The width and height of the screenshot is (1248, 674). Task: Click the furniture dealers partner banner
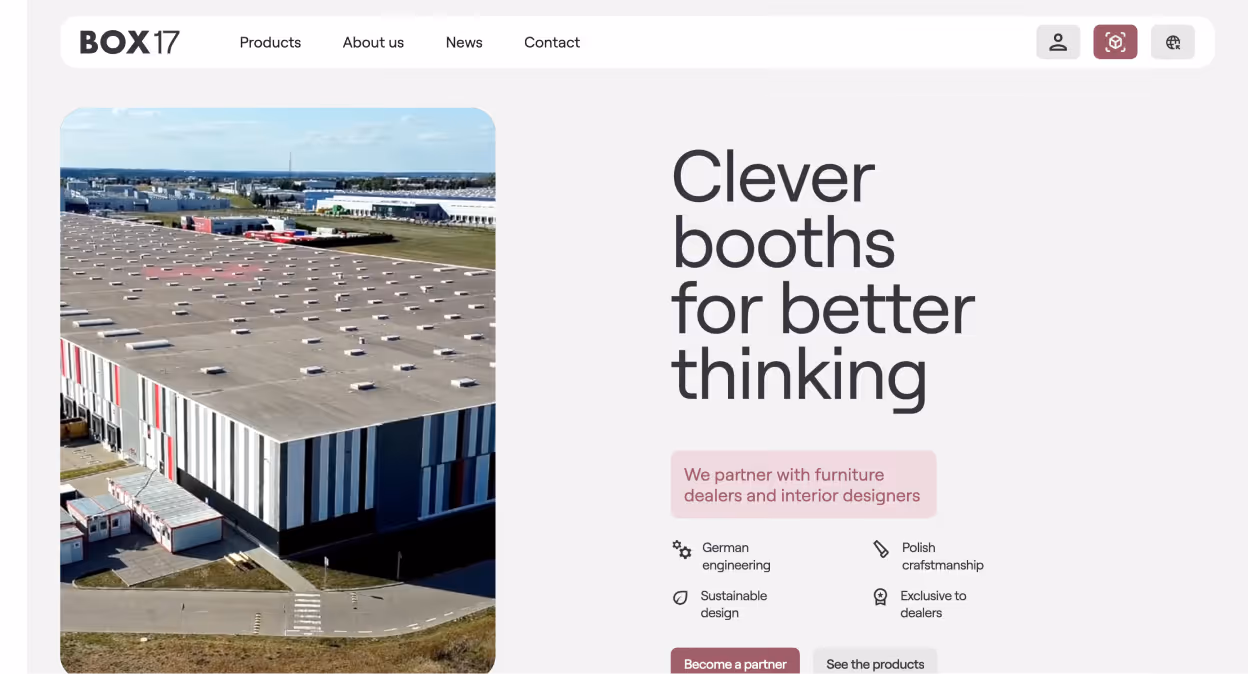(803, 485)
